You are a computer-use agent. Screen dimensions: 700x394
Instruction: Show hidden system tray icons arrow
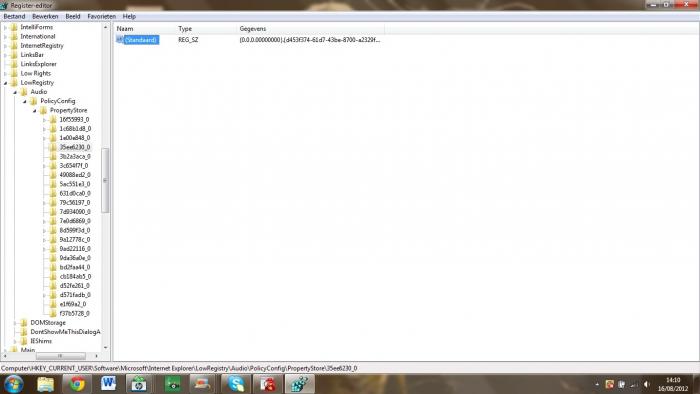coord(597,384)
